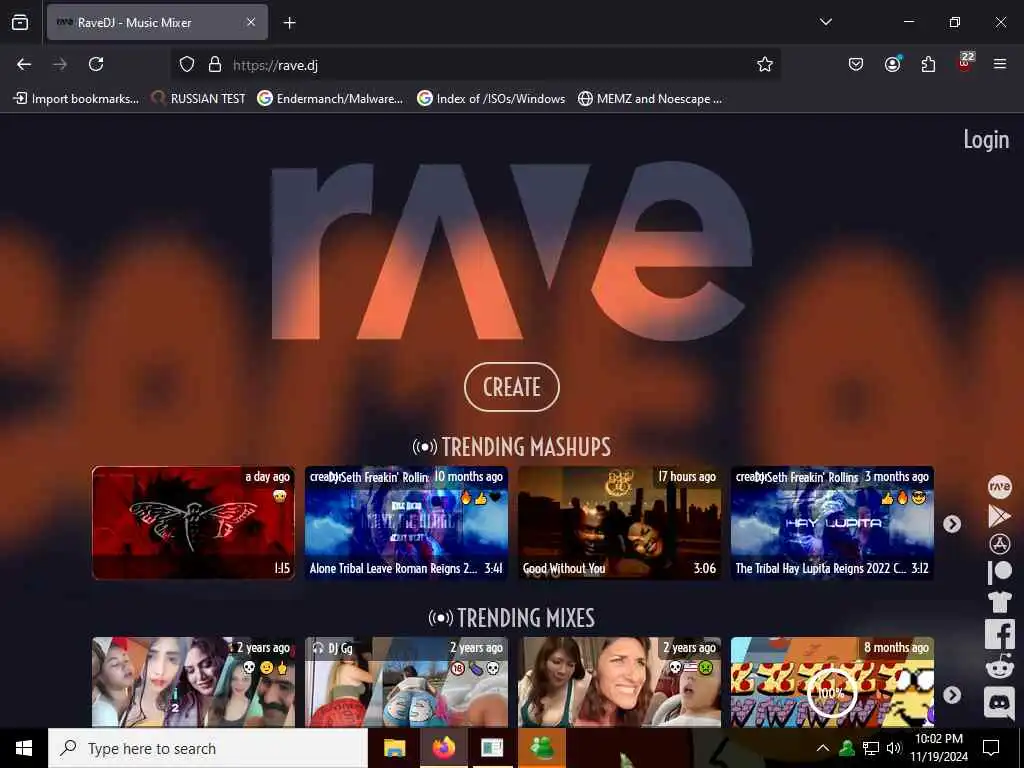Open the Firefox View button left of tabs
1024x768 pixels.
point(20,22)
